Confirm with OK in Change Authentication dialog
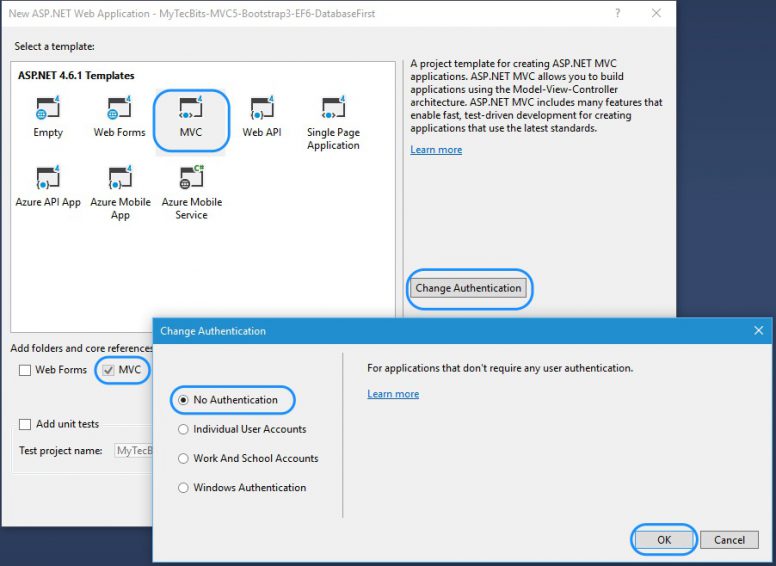The height and width of the screenshot is (566, 776). [x=664, y=540]
